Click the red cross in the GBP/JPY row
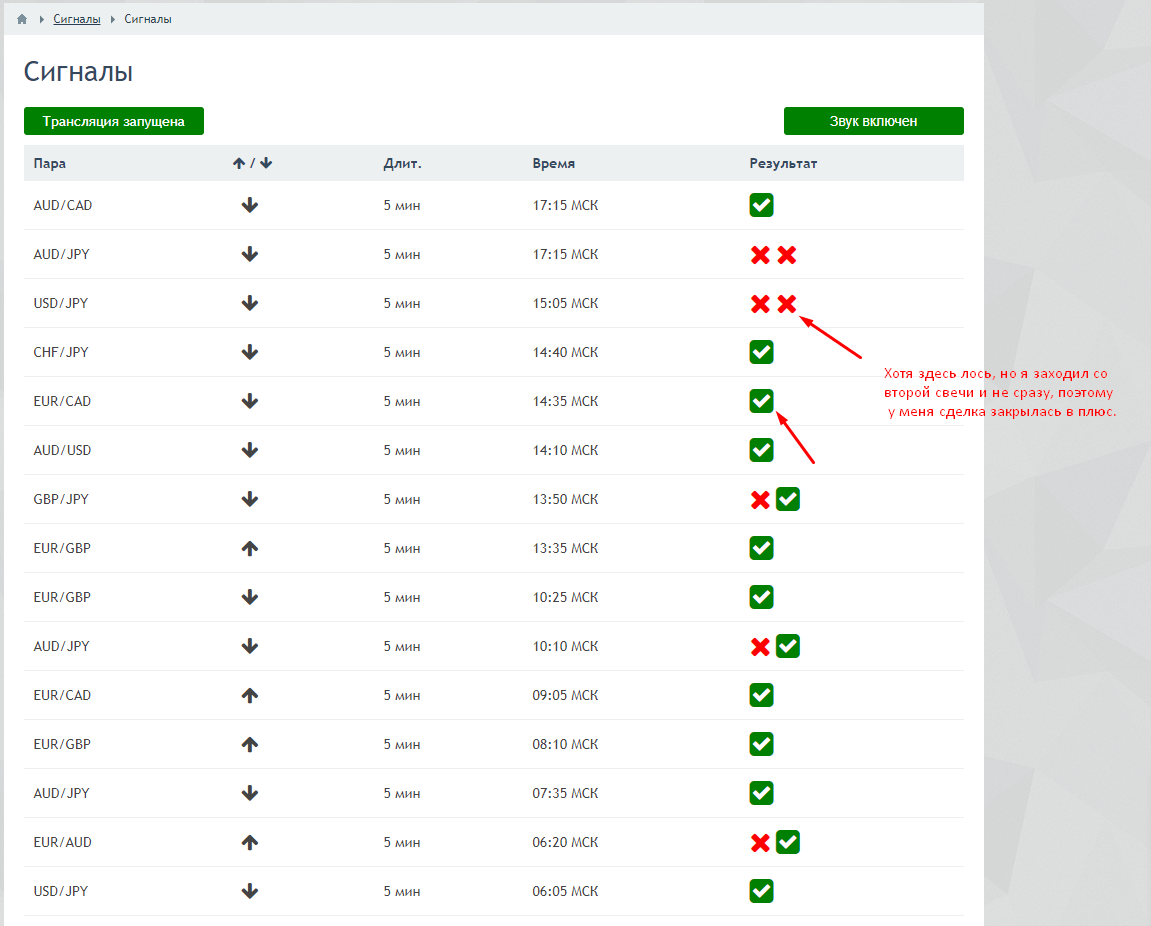 (x=760, y=500)
